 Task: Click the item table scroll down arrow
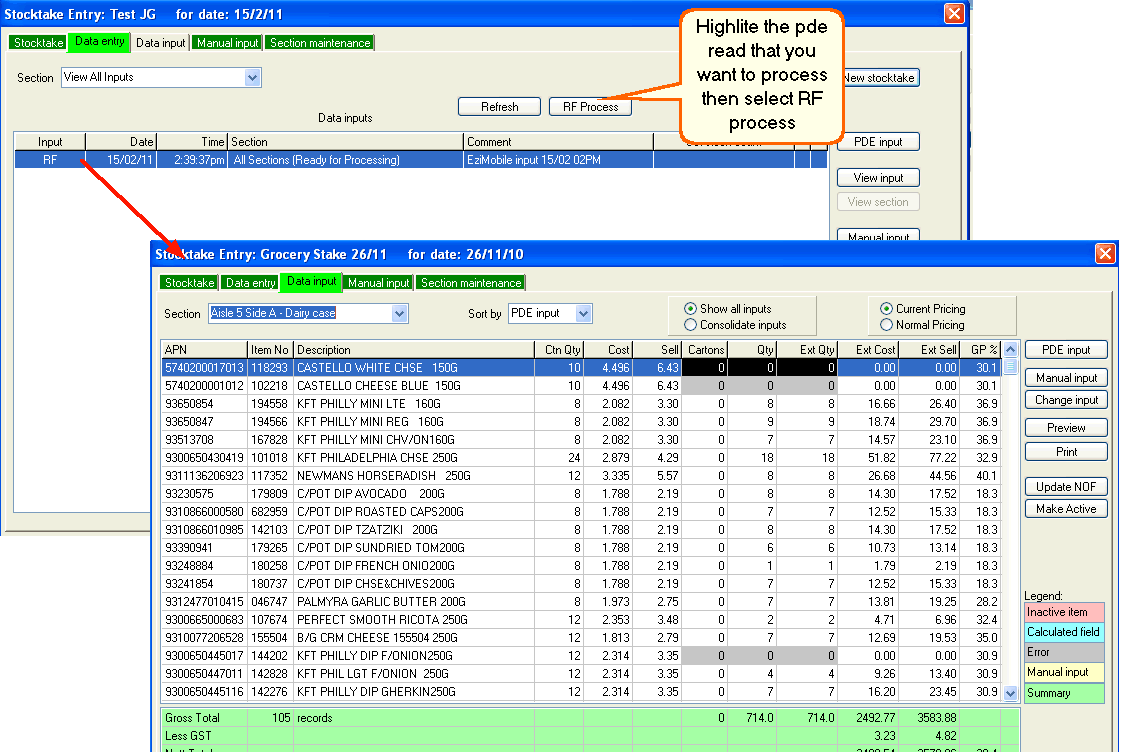pos(1010,693)
